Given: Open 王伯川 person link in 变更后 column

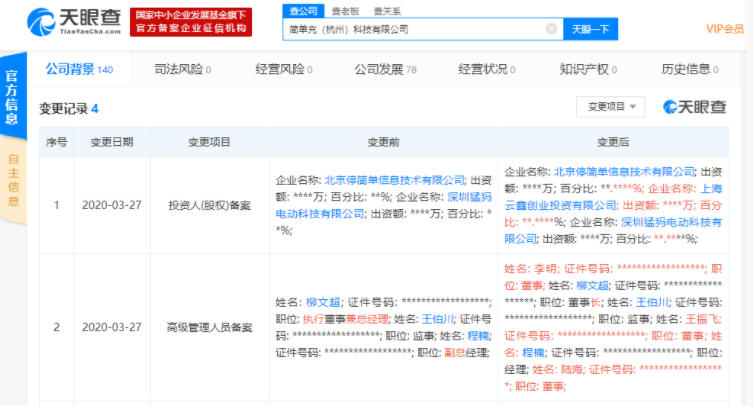Looking at the screenshot, I should point(652,302).
